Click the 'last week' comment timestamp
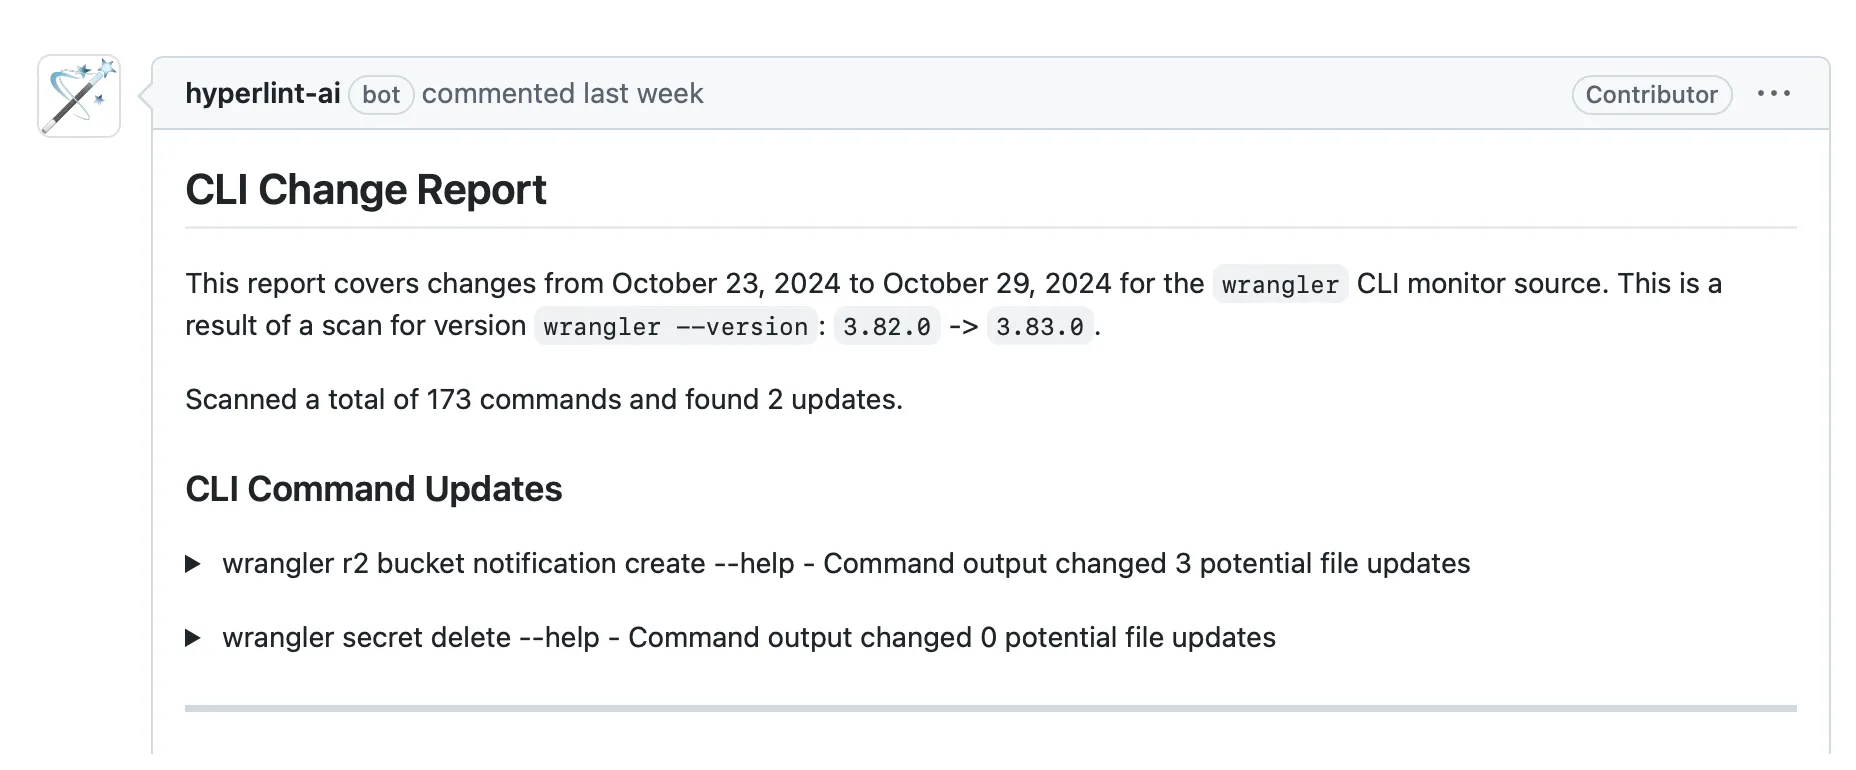 pyautogui.click(x=643, y=94)
